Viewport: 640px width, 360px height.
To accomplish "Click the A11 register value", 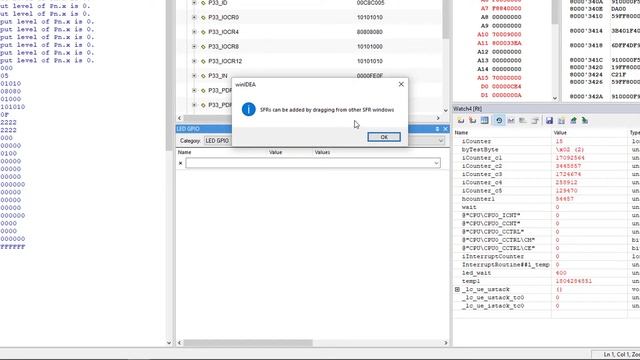I will [x=507, y=43].
